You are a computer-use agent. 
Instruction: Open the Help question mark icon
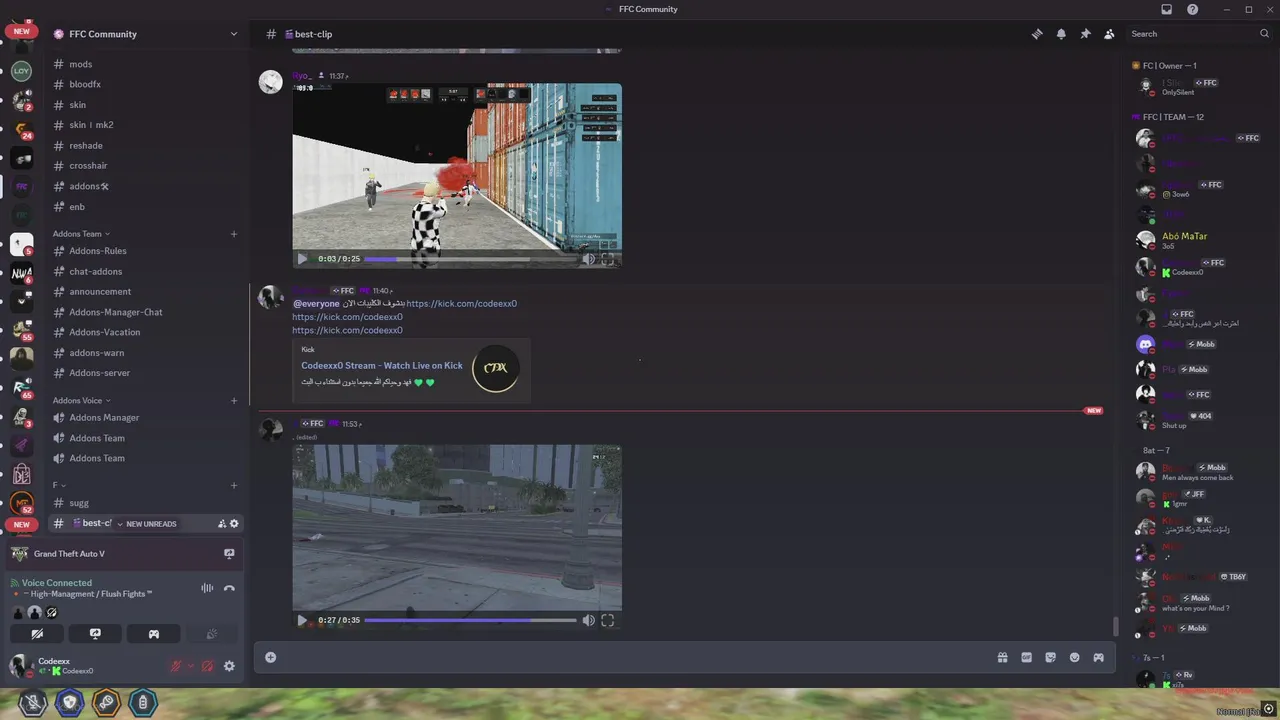(x=1192, y=9)
